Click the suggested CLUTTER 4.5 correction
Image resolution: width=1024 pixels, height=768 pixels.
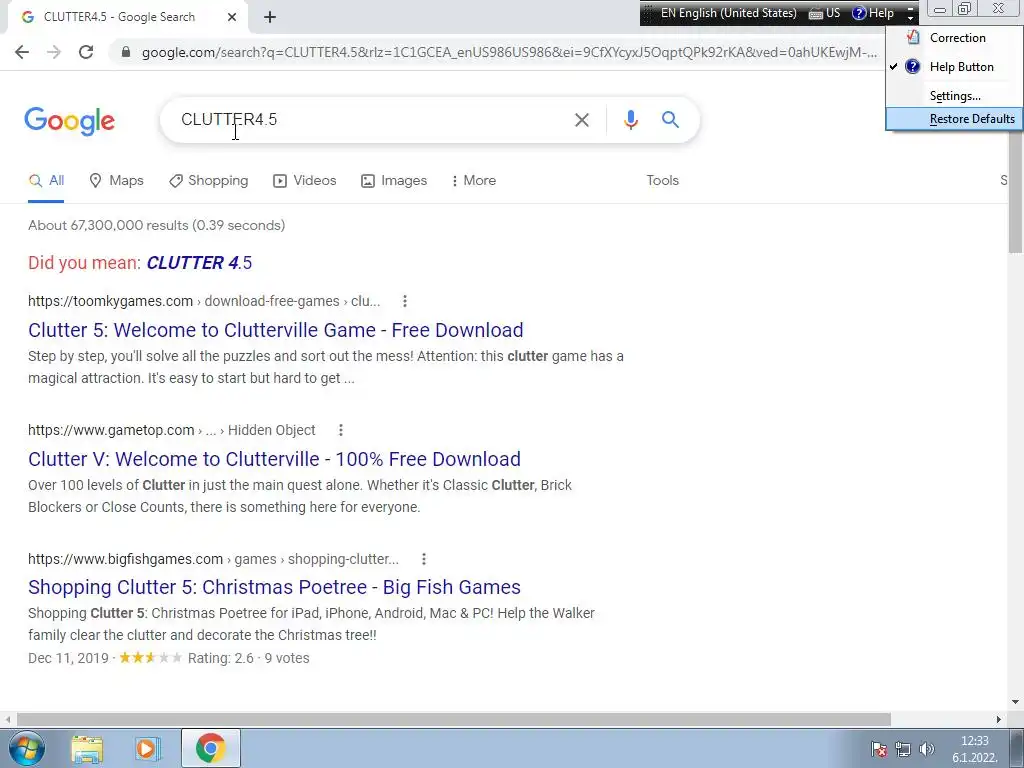coord(199,263)
